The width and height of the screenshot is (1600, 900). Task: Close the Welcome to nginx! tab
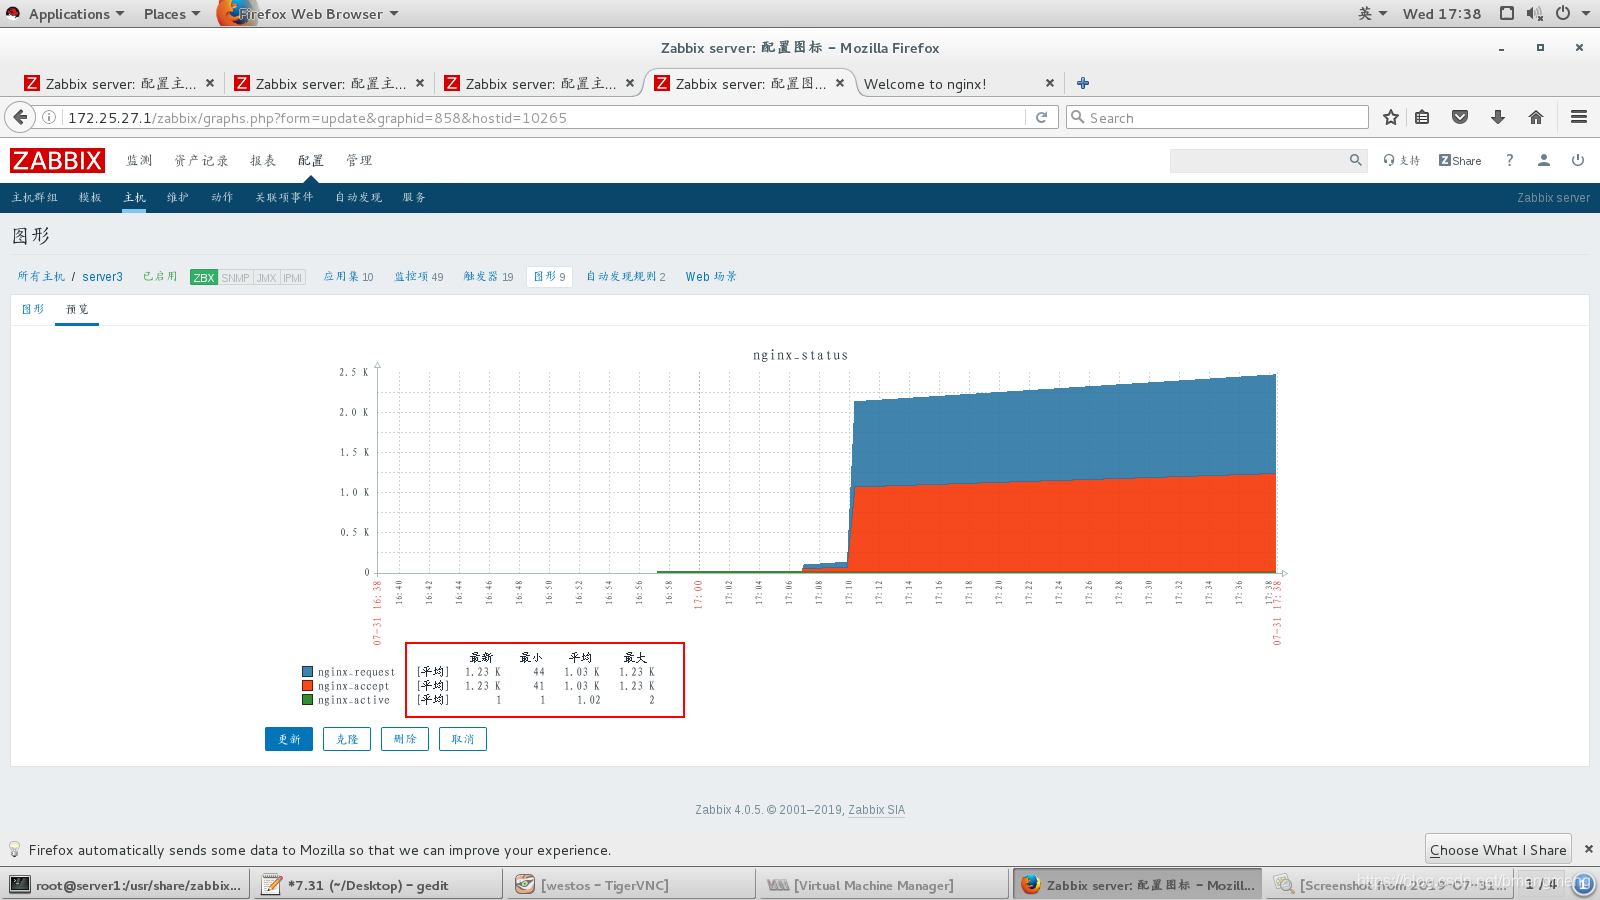(1049, 83)
